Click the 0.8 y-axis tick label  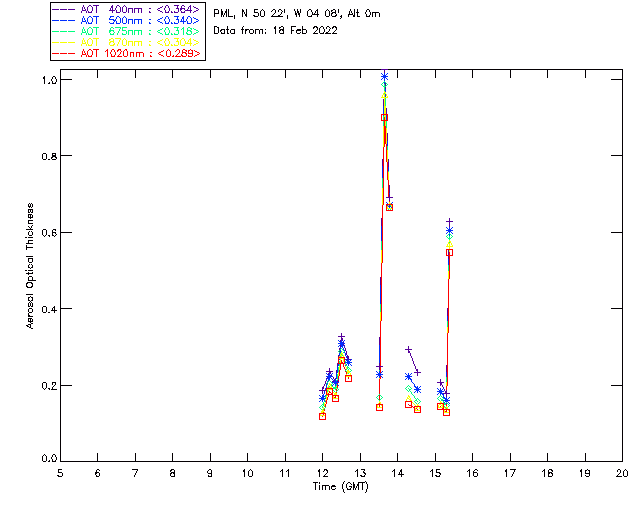point(49,156)
